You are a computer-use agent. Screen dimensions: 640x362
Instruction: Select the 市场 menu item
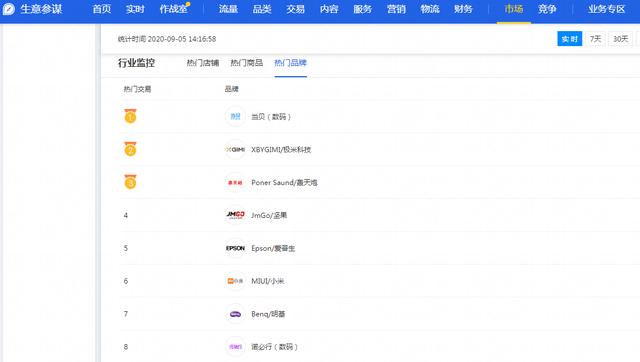513,9
